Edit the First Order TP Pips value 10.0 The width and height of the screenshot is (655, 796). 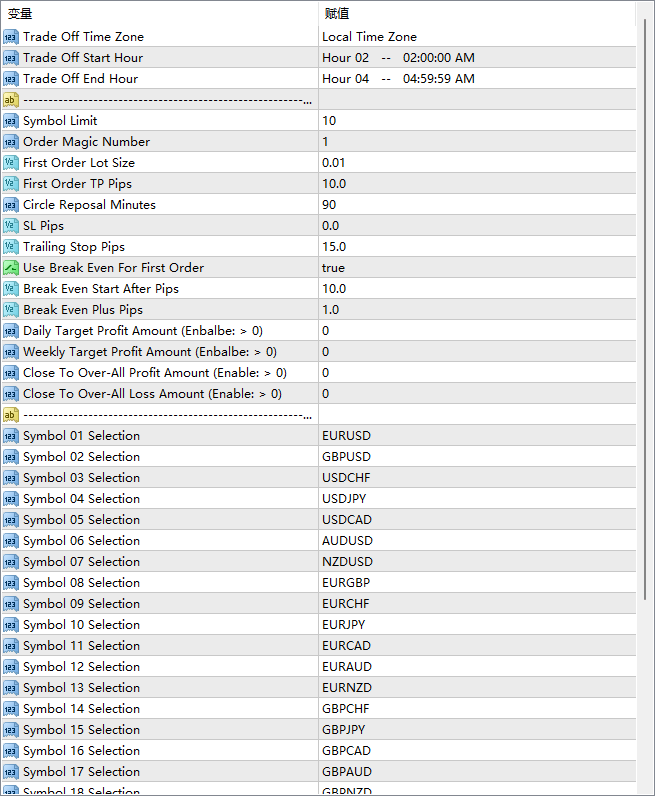[x=334, y=184]
